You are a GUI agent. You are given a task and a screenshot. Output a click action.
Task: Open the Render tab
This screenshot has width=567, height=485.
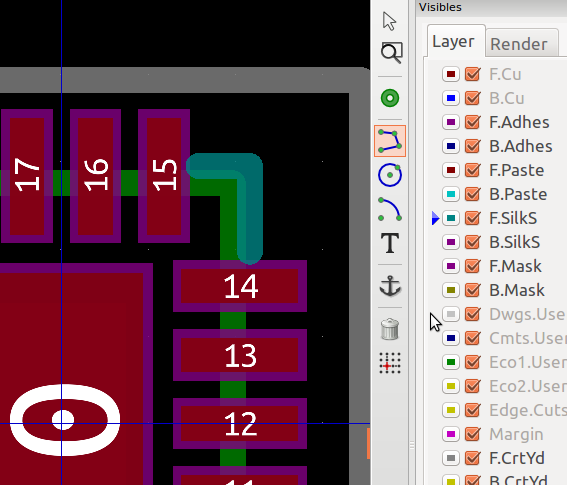click(519, 44)
